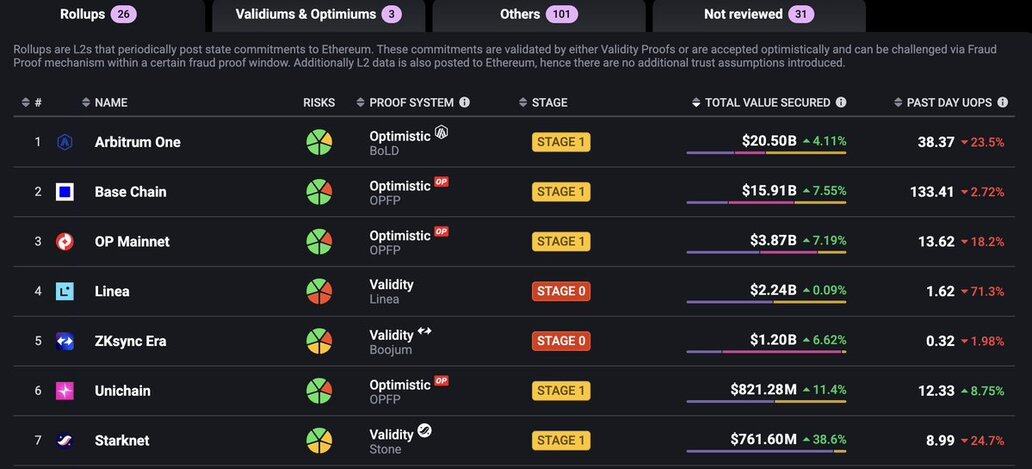The width and height of the screenshot is (1032, 469).
Task: Click the OP Mainnet logo icon
Action: point(65,242)
